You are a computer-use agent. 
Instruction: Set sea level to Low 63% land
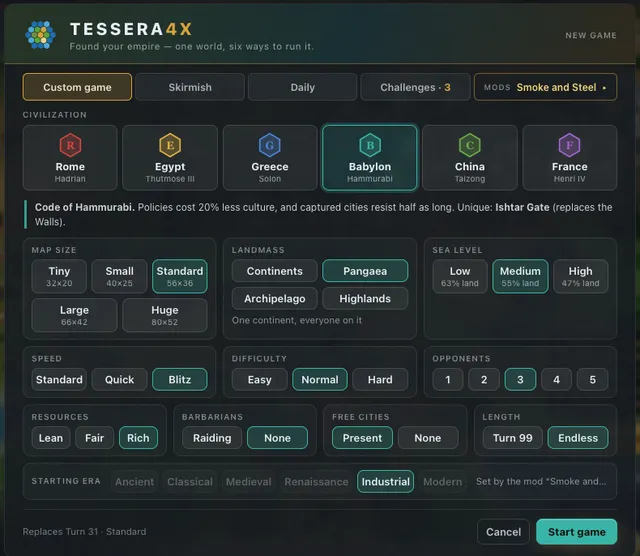pos(460,276)
